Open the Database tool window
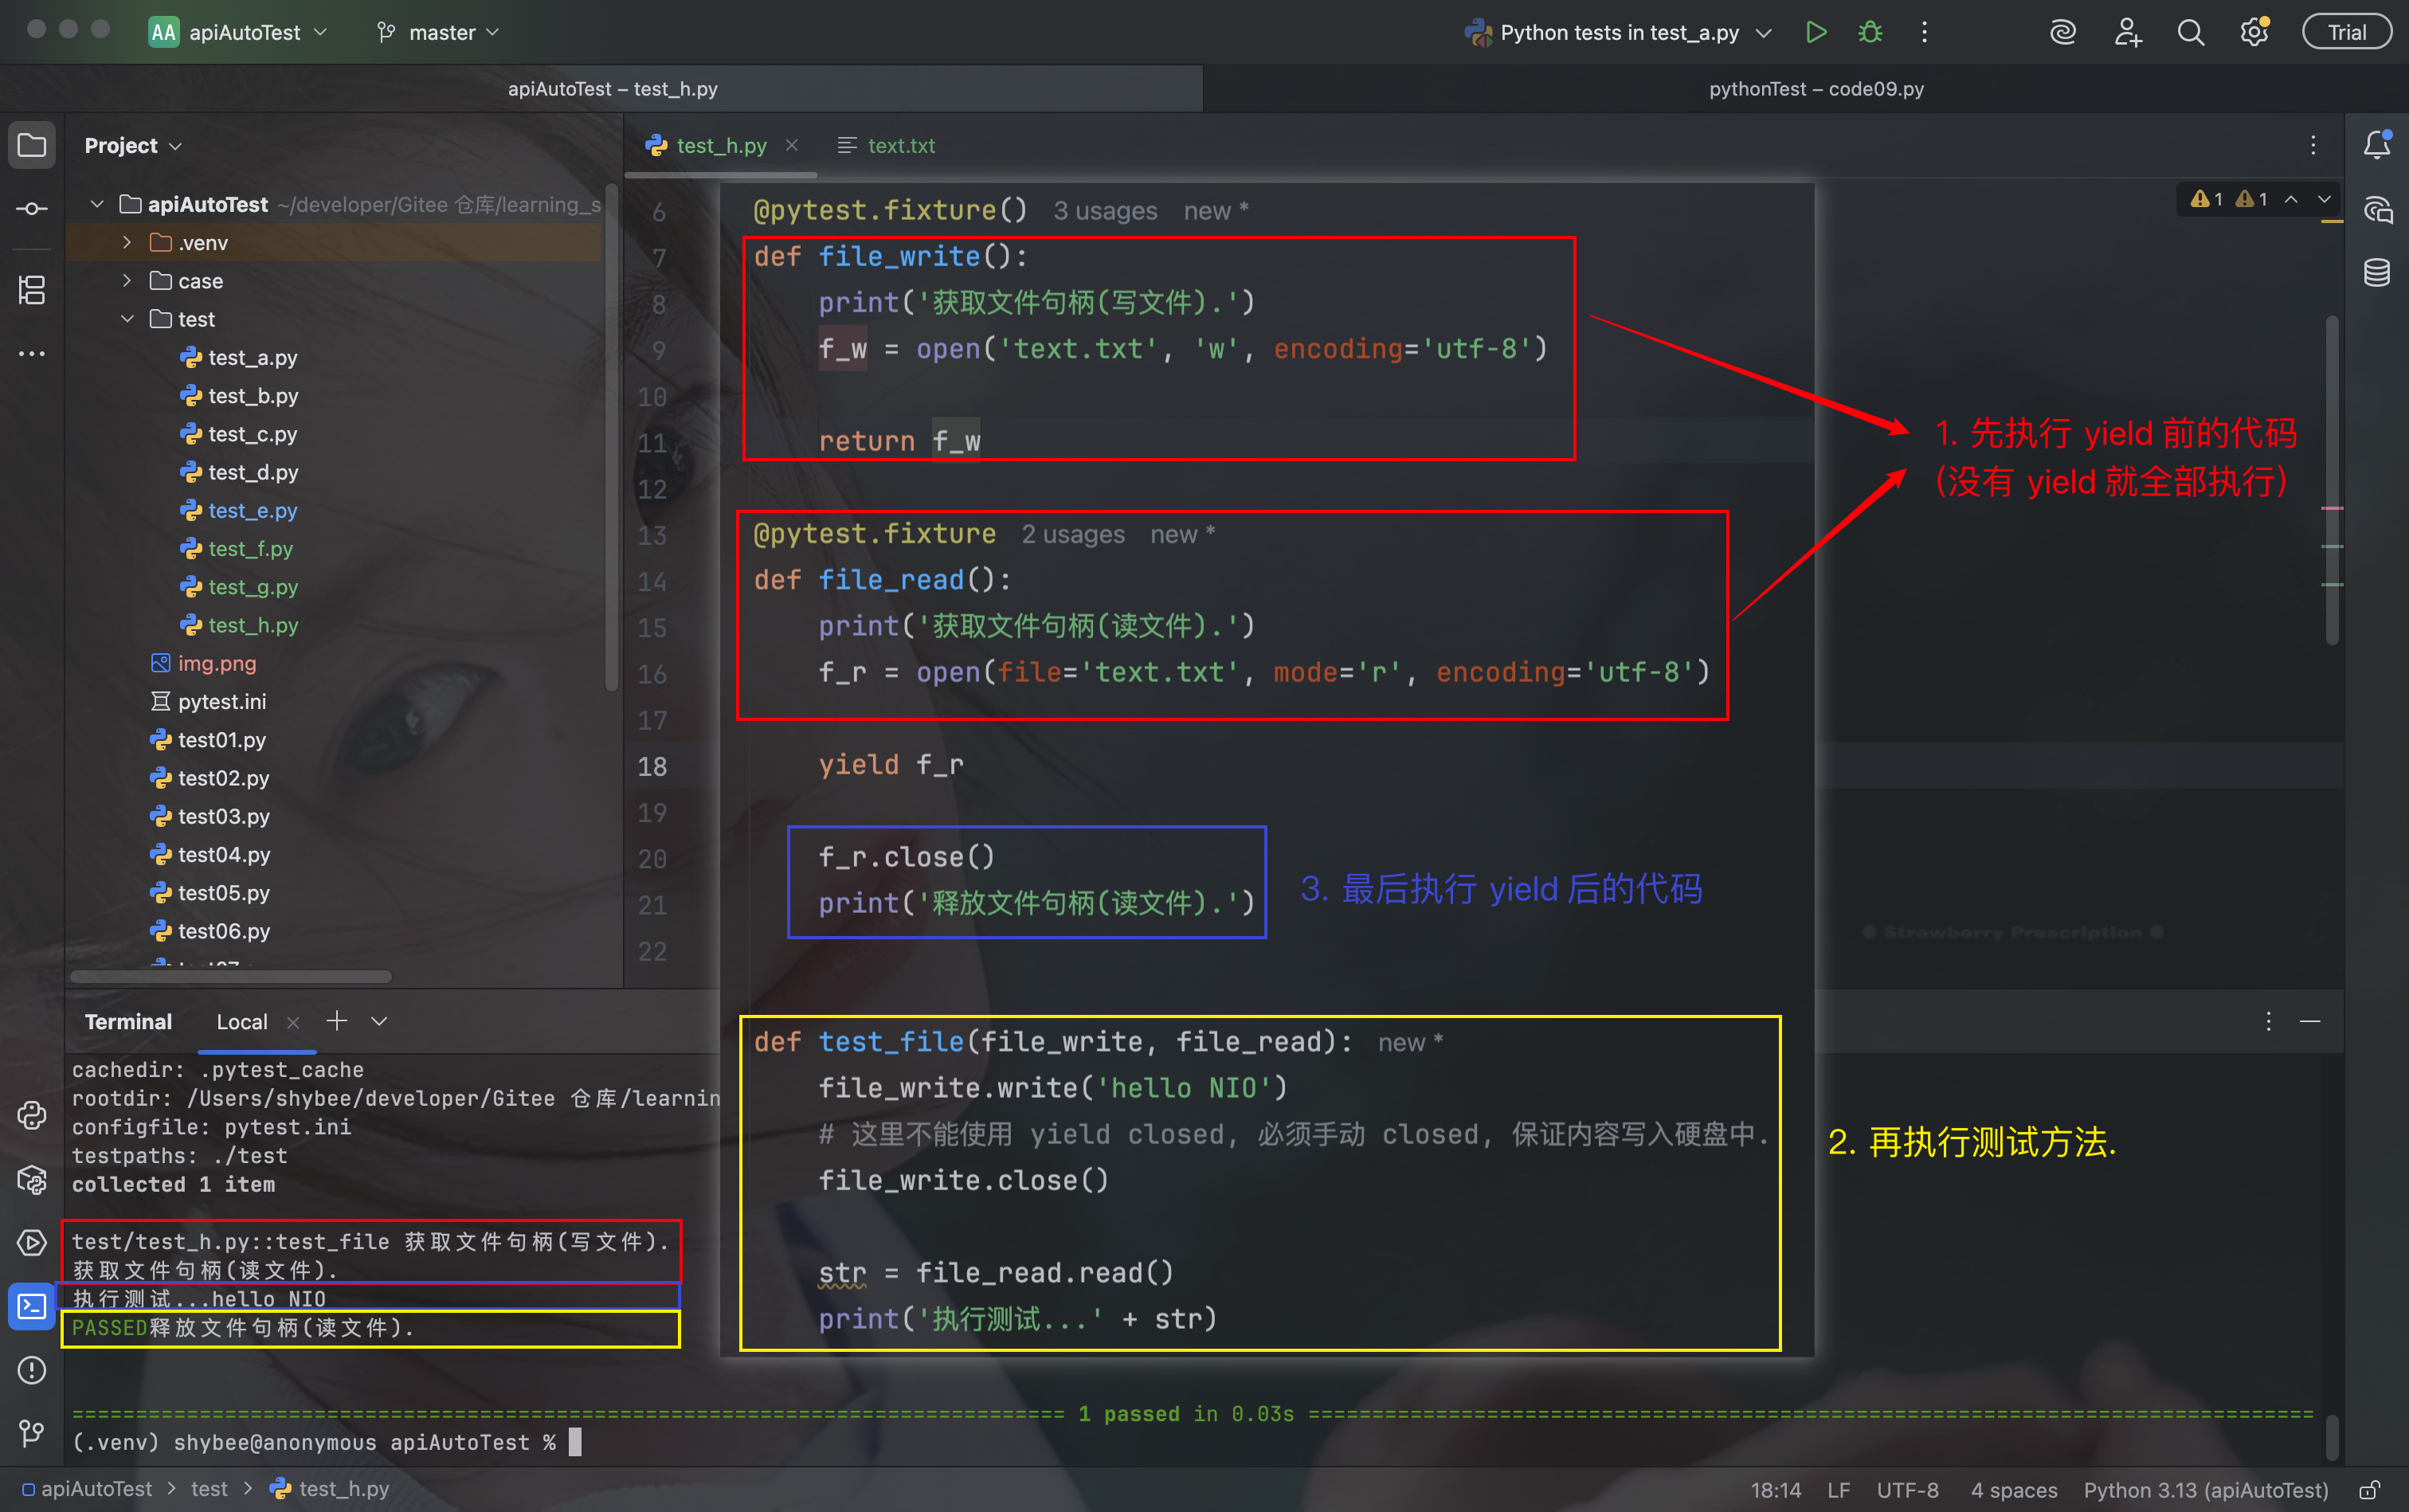 pos(2377,272)
